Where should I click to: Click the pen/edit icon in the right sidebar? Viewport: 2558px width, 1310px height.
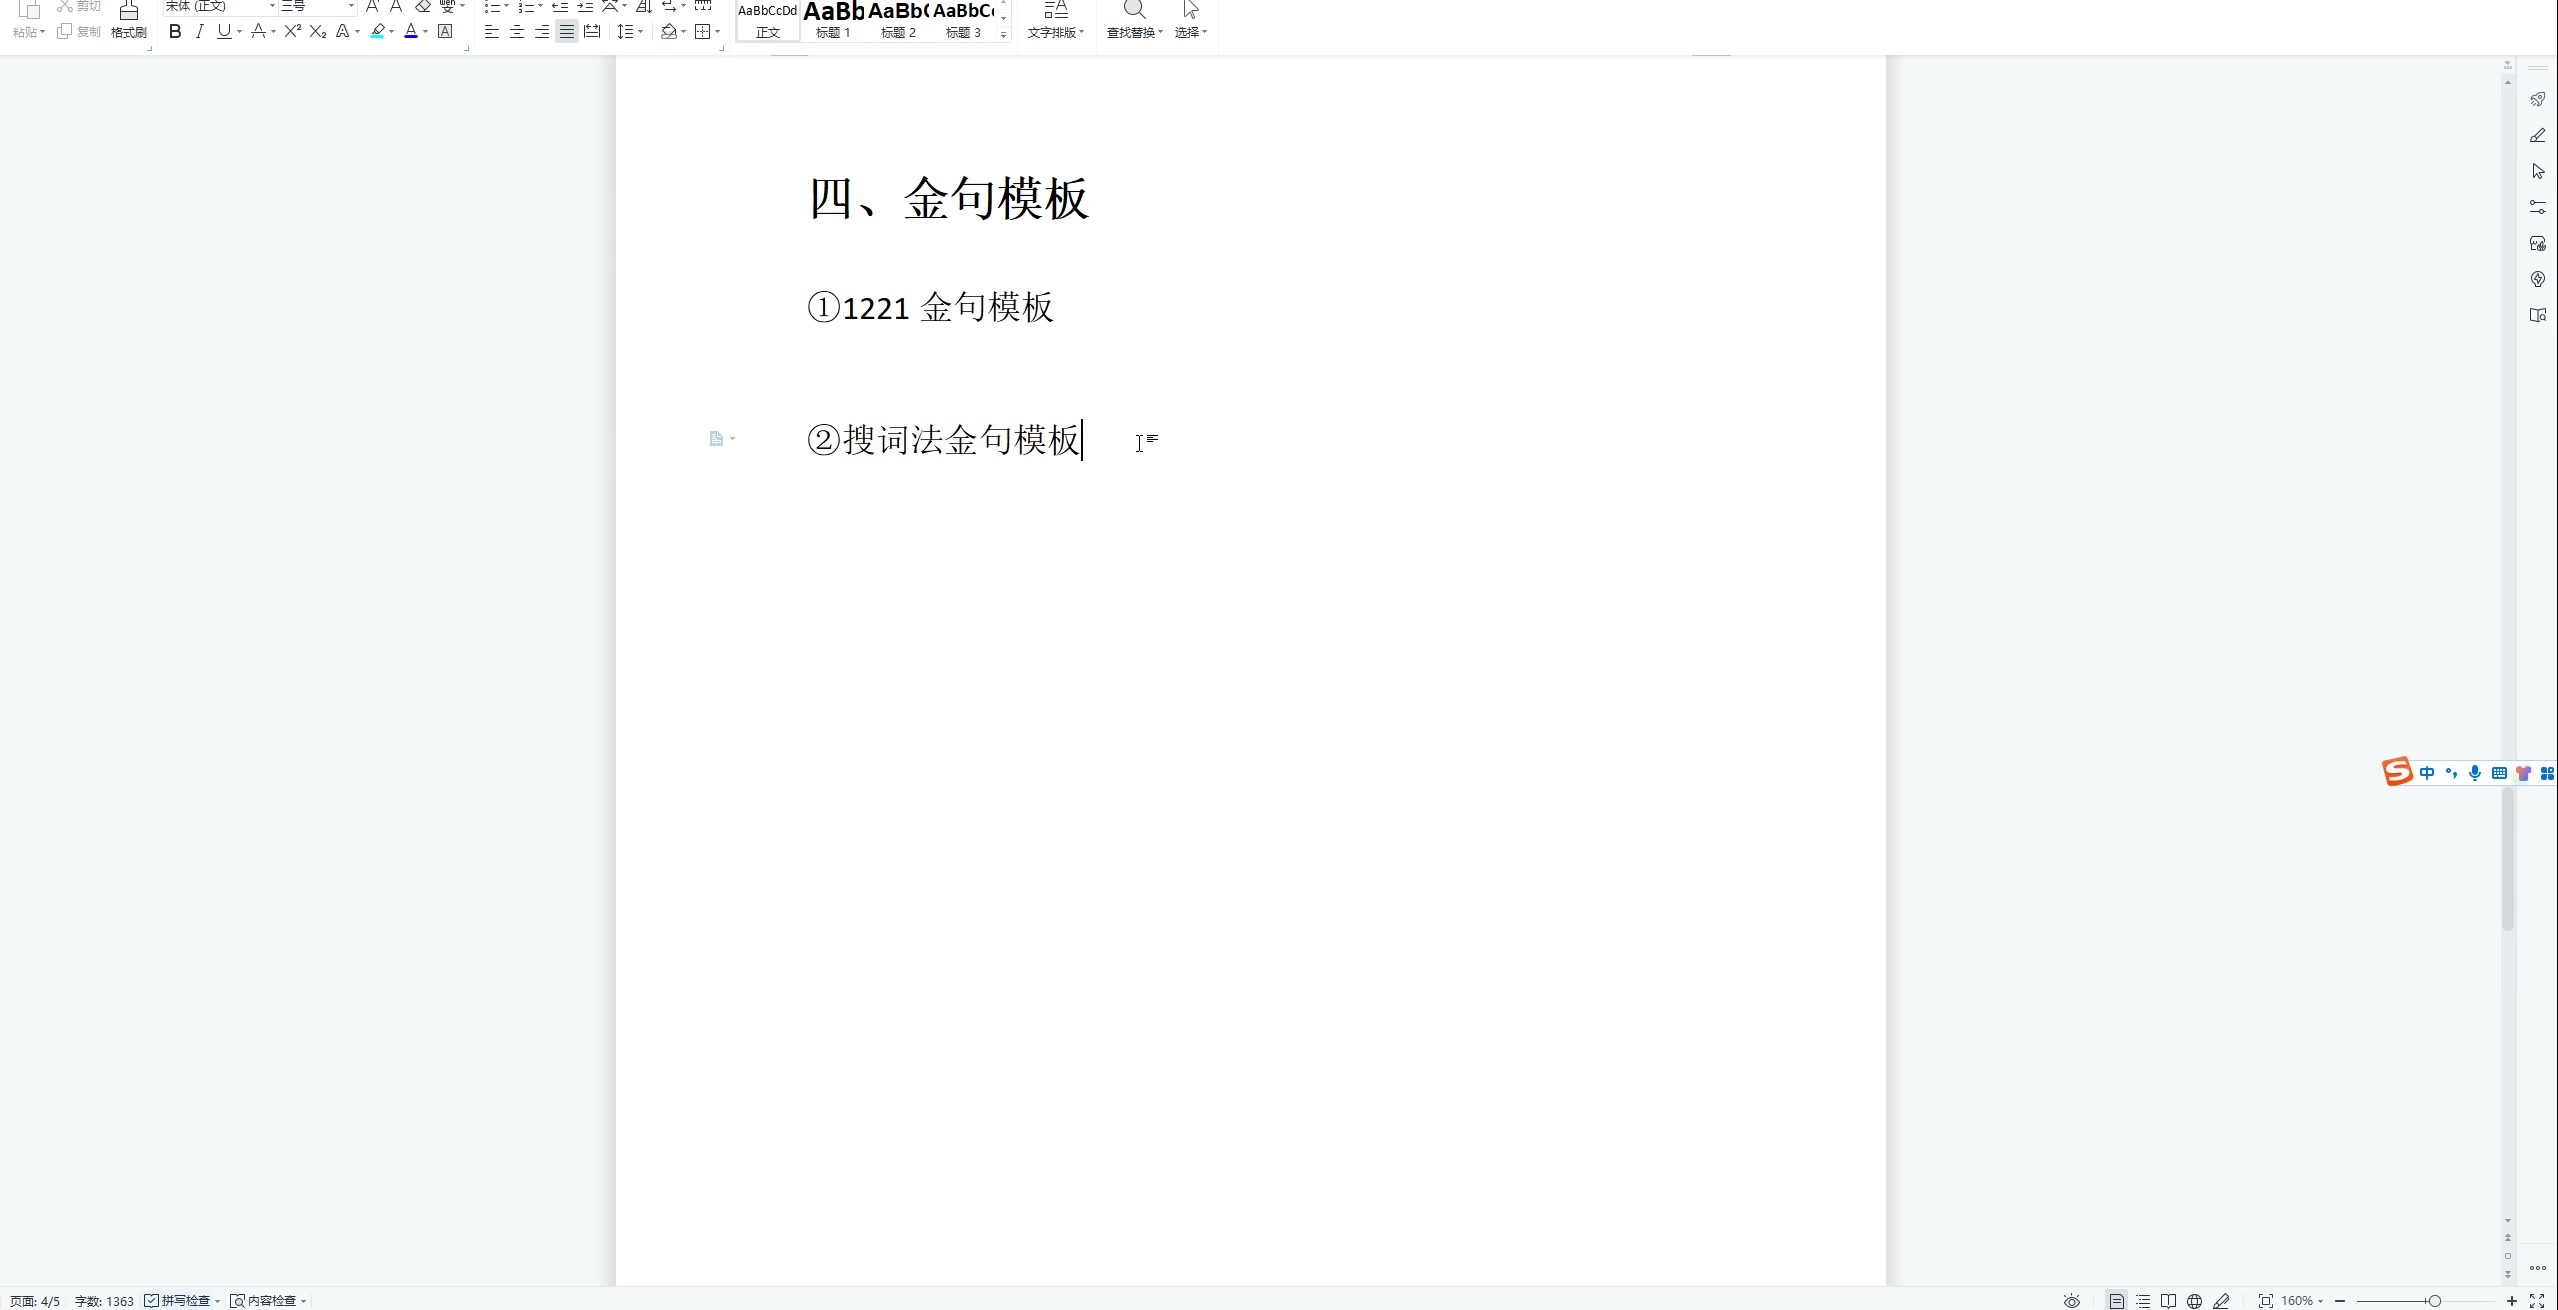click(2537, 135)
